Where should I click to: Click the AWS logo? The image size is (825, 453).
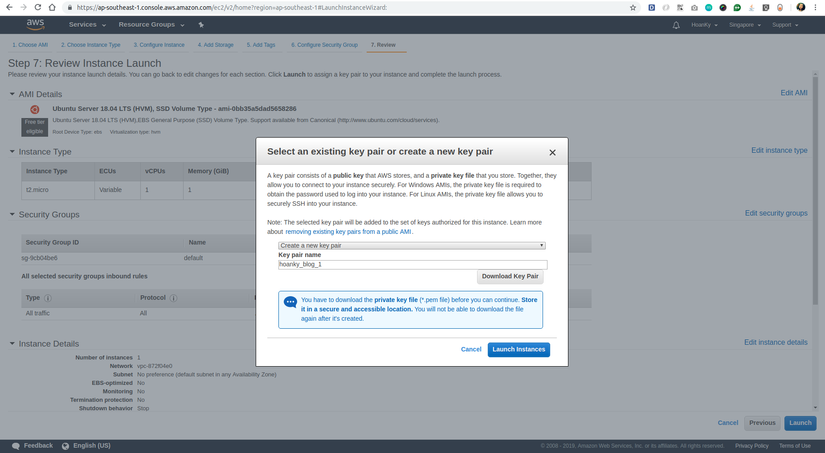[x=35, y=24]
